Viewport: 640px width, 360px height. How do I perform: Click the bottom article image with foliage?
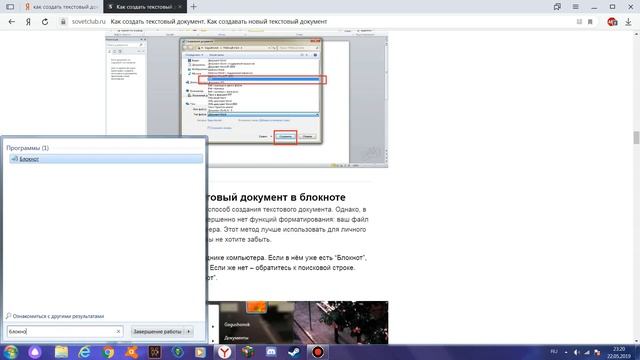click(298, 322)
